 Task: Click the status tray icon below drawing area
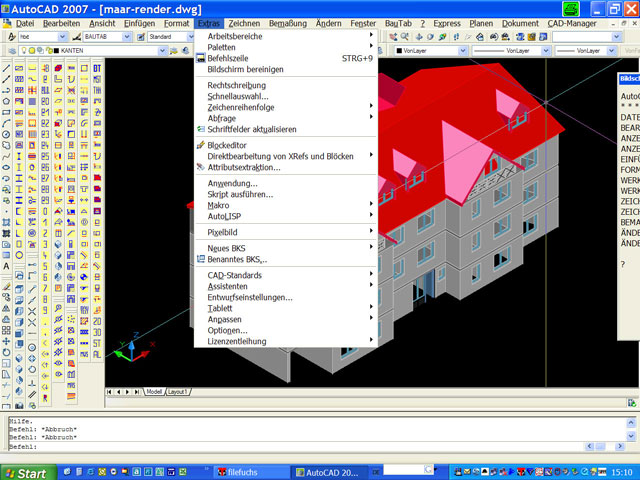[x=631, y=403]
